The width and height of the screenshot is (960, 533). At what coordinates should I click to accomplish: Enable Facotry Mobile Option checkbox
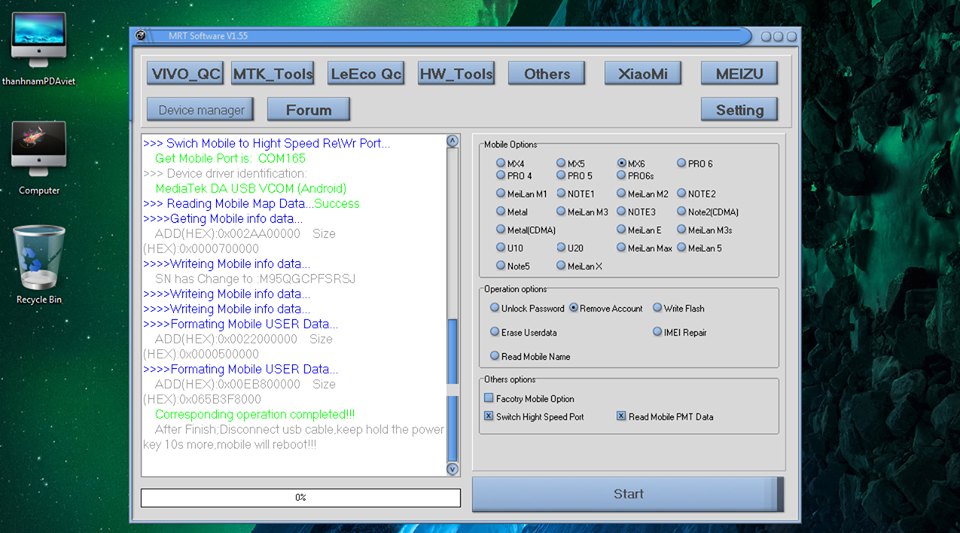489,398
